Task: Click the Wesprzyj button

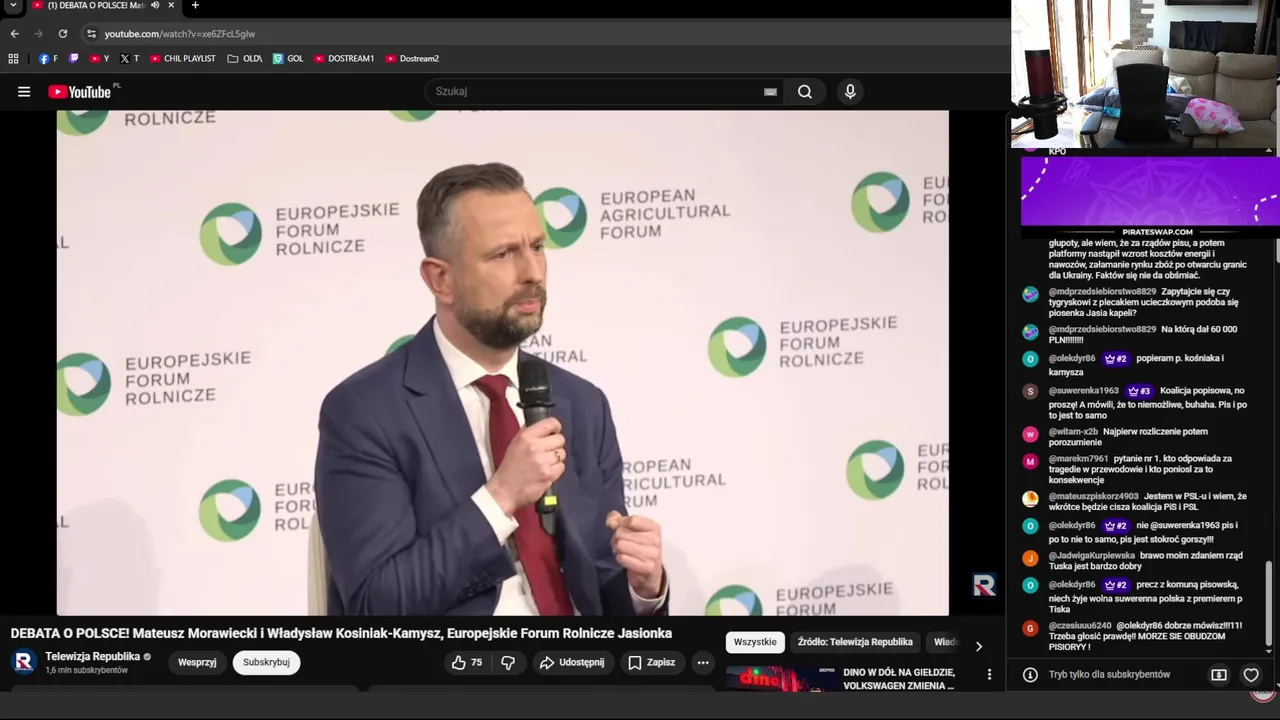Action: pos(197,662)
